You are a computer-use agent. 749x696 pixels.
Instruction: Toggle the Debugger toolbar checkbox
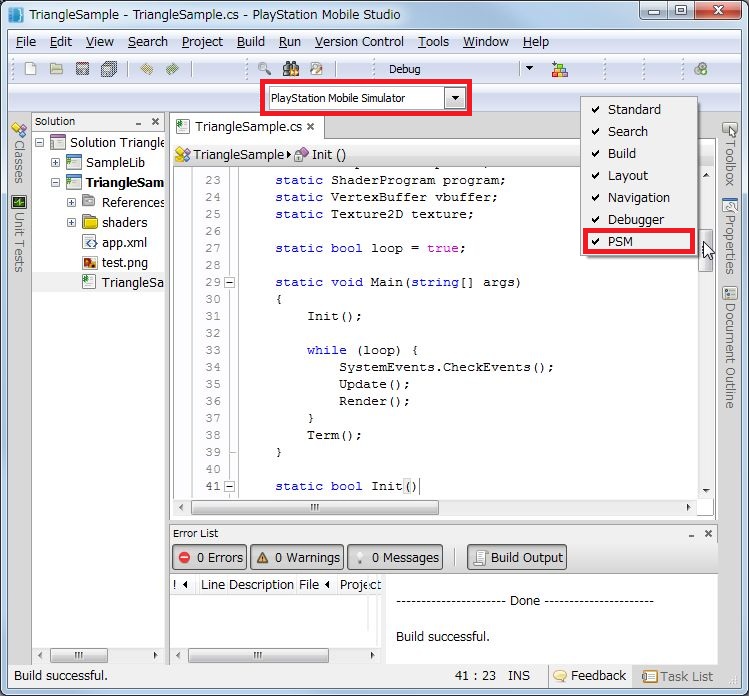635,219
